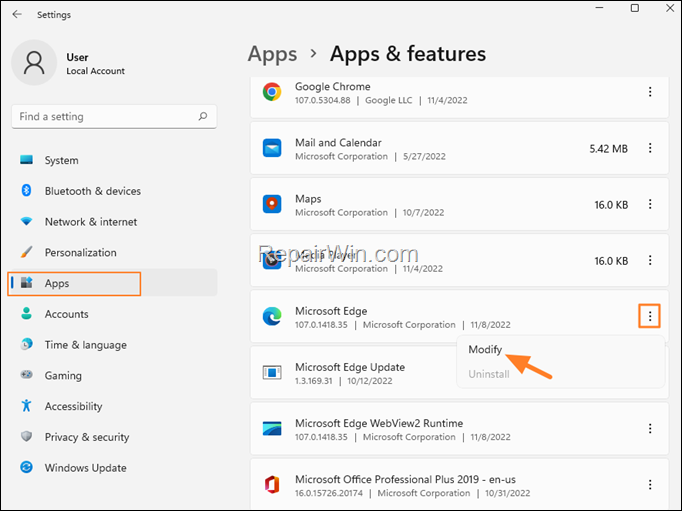Select the Microsoft Edge Update name
682x511 pixels.
pos(350,367)
